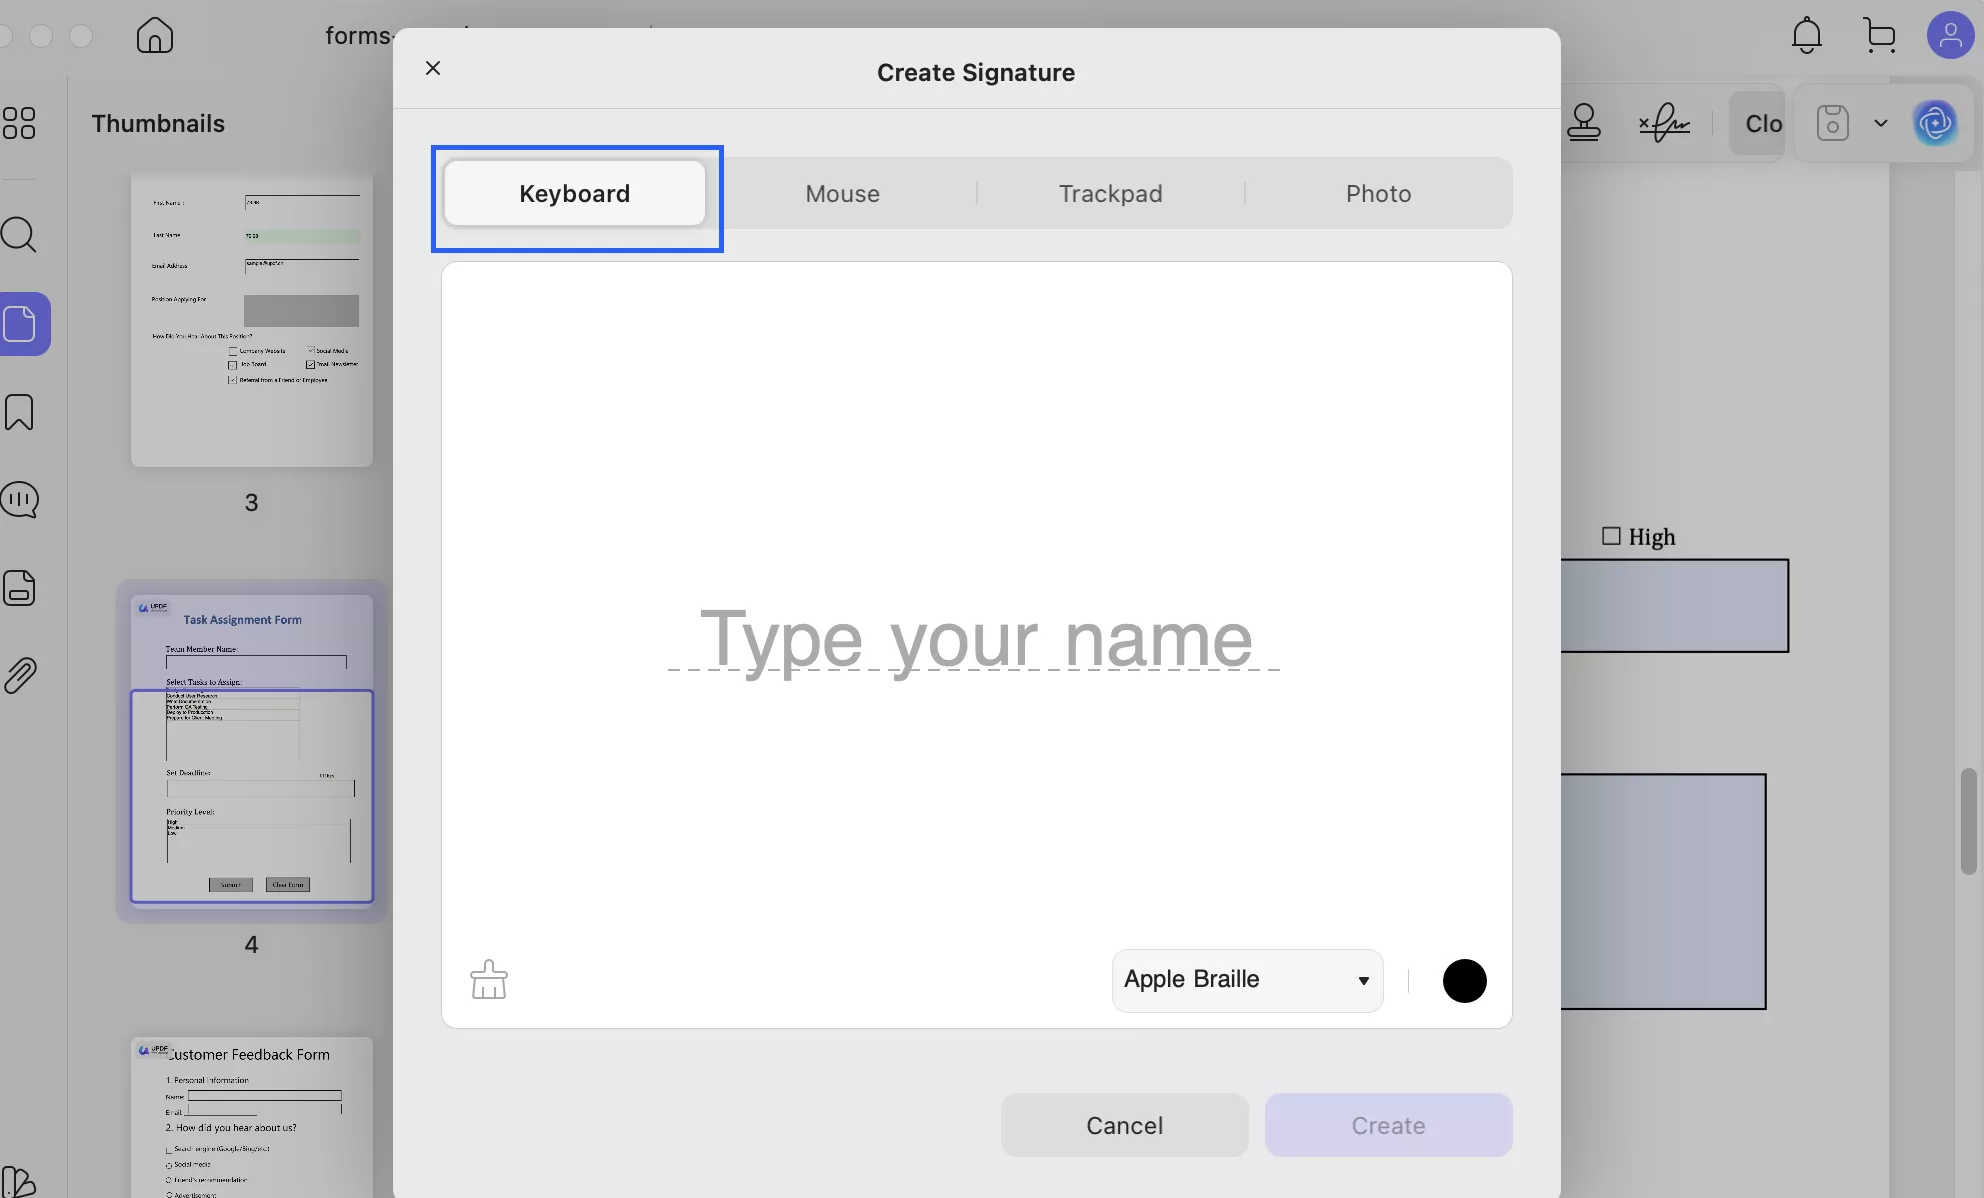Switch to the Mouse signature tab
This screenshot has width=1984, height=1198.
point(842,193)
